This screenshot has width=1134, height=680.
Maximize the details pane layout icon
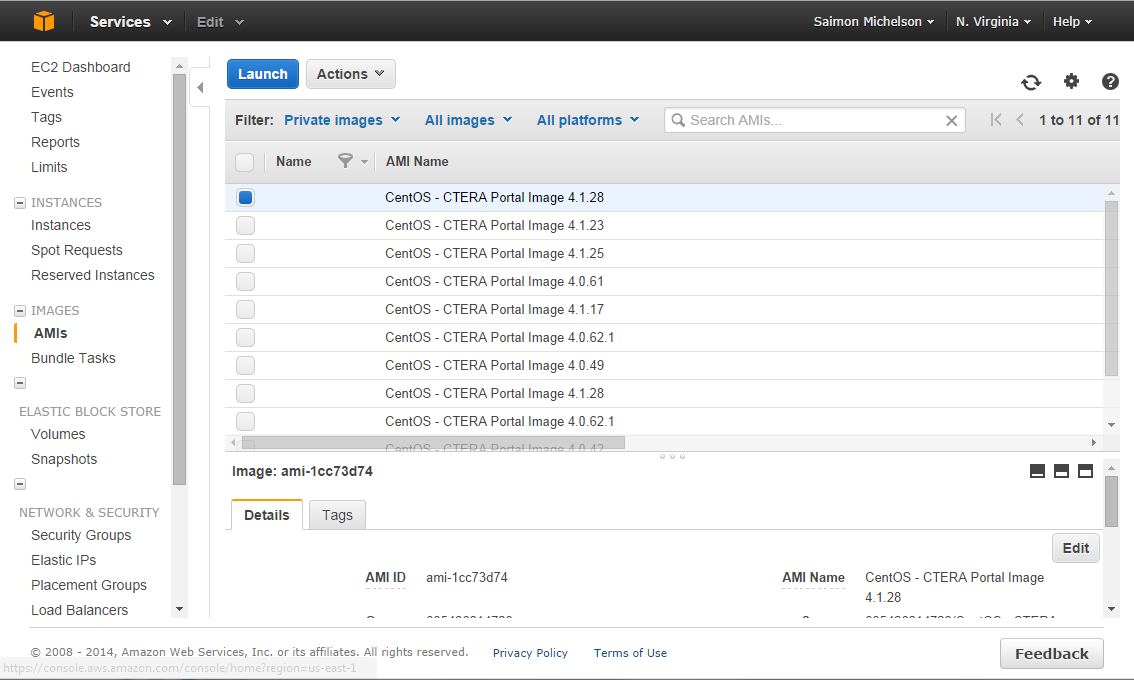[x=1085, y=472]
